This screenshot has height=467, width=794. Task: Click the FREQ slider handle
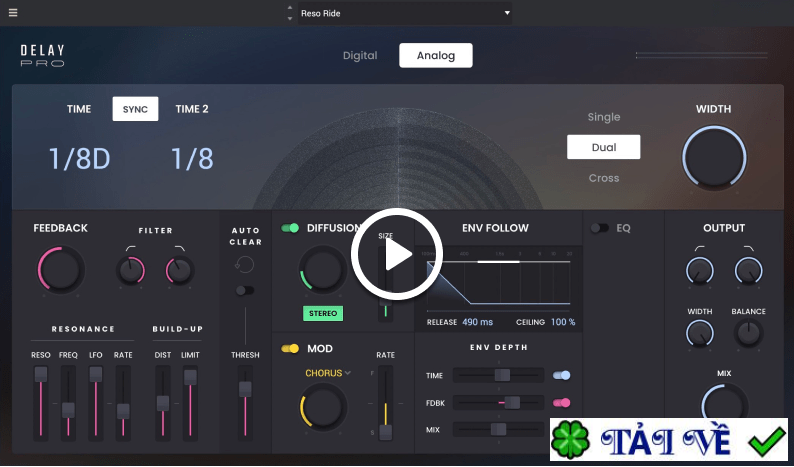tap(68, 410)
